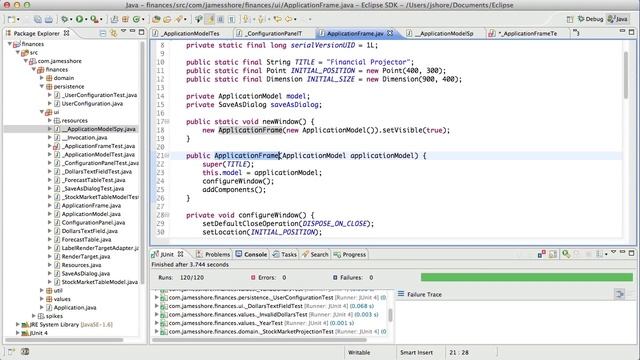Rerun tests in JUnit view

coord(566,254)
